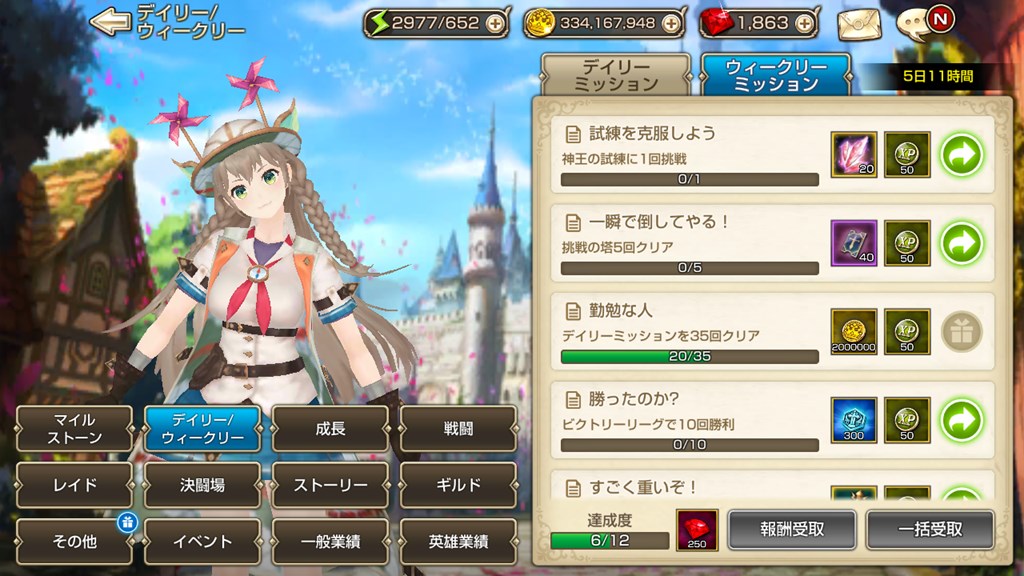Add stamina with the plus icon

click(x=496, y=24)
